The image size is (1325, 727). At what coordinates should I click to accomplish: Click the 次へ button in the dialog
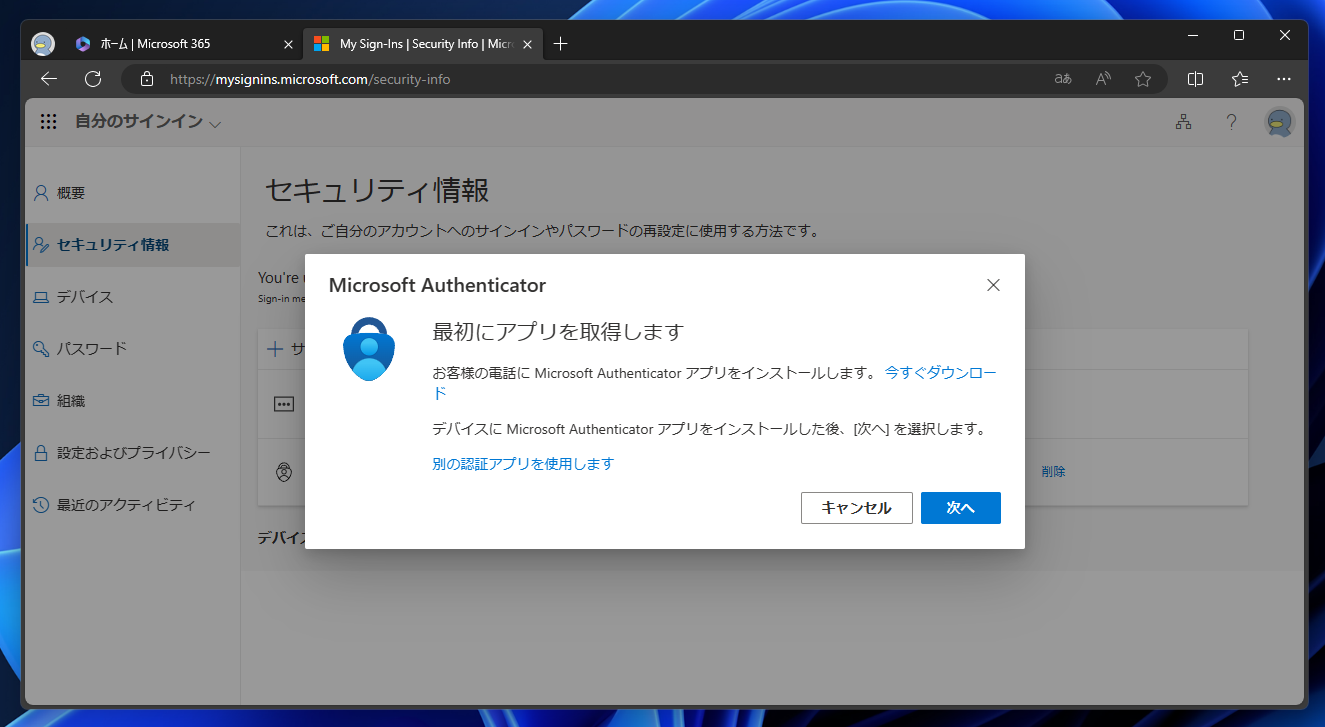(960, 508)
